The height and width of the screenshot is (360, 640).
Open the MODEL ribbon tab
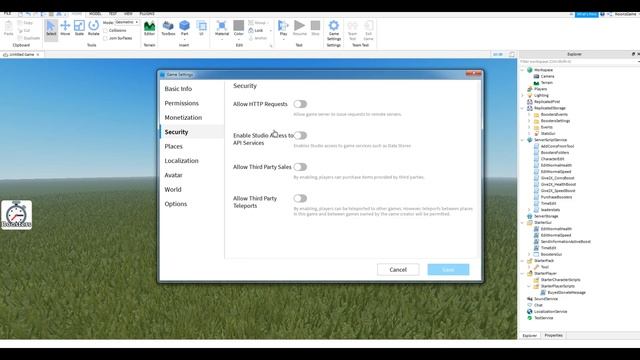[95, 14]
